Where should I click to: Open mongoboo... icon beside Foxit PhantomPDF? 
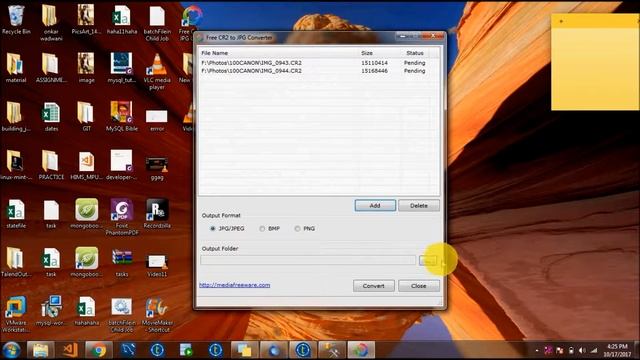coord(86,213)
